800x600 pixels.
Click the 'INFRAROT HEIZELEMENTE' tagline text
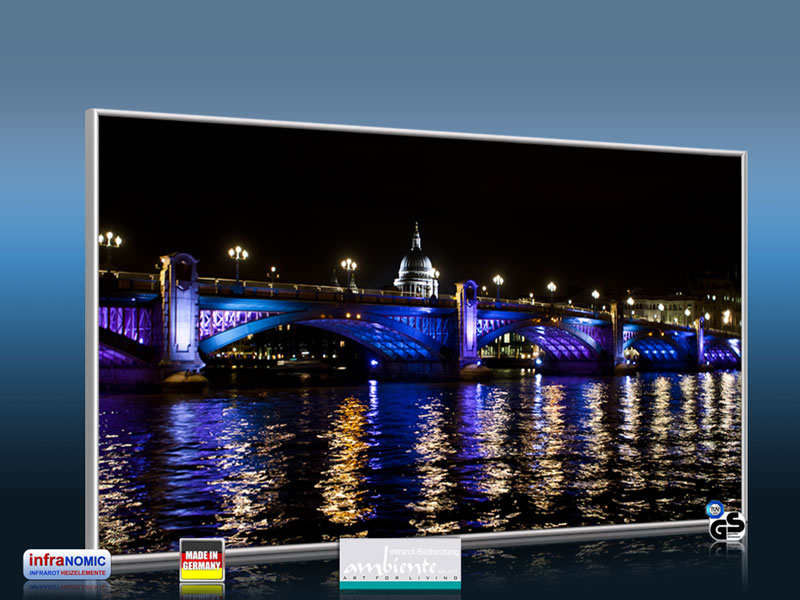pos(67,573)
